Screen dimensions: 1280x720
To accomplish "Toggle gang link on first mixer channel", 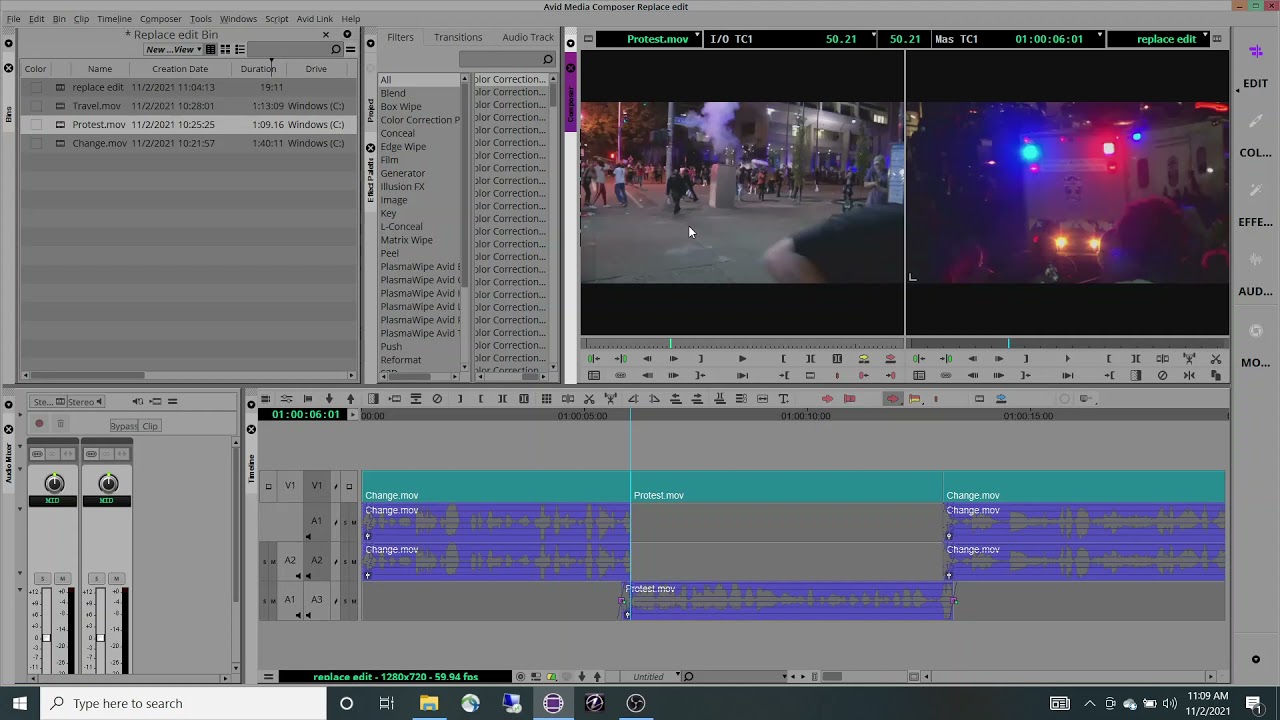I will (x=37, y=454).
